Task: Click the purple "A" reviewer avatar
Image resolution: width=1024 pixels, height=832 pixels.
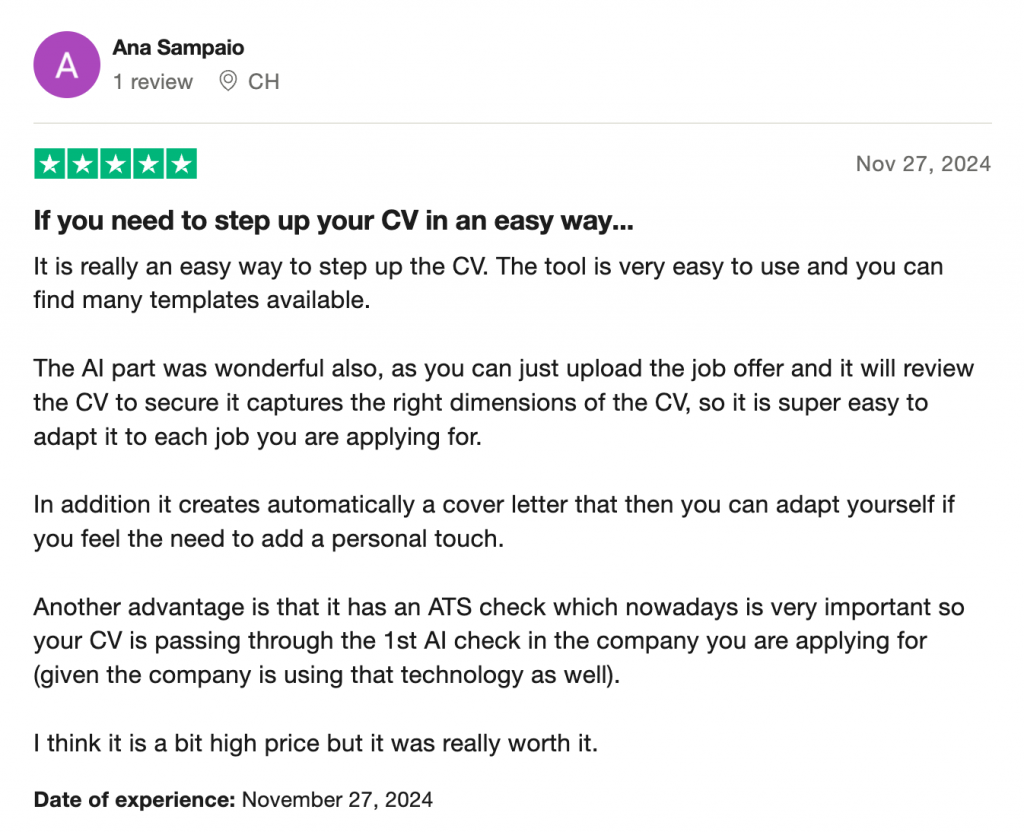Action: click(67, 65)
